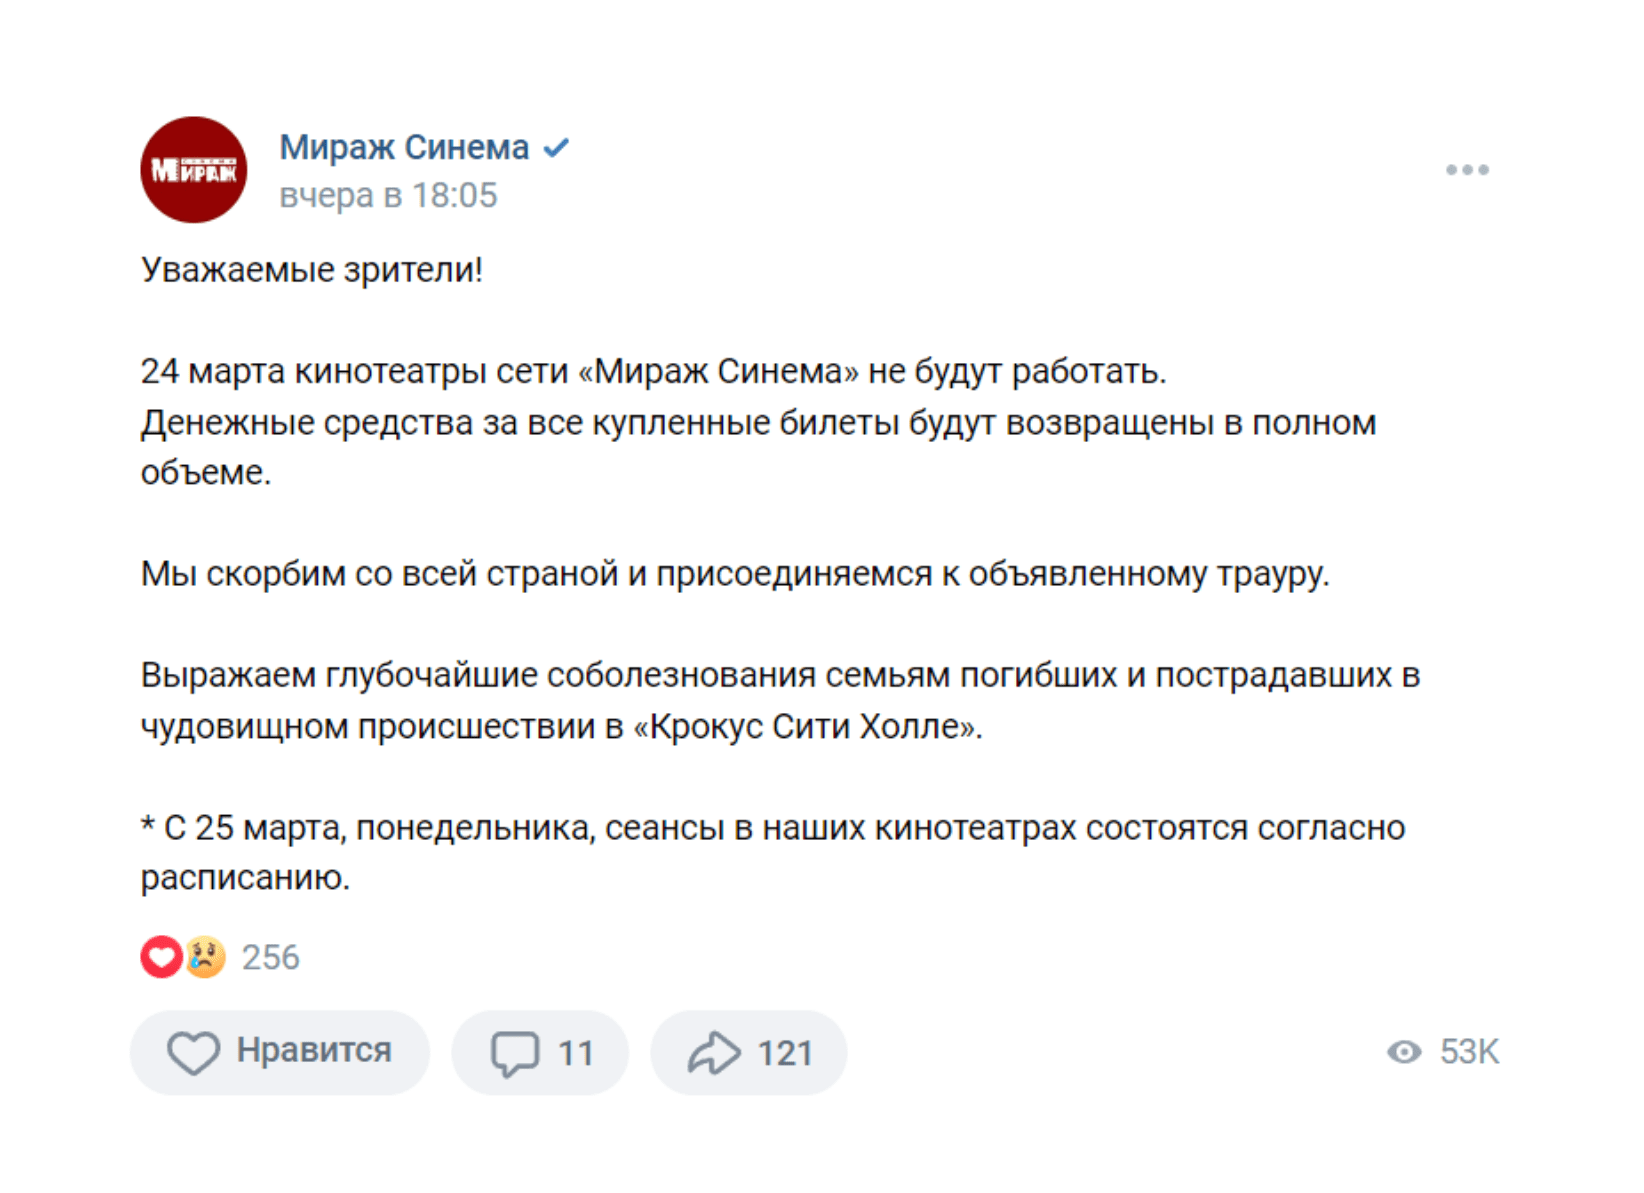The width and height of the screenshot is (1644, 1193).
Task: Open the Мираж Синема round avatar logo
Action: pos(193,170)
